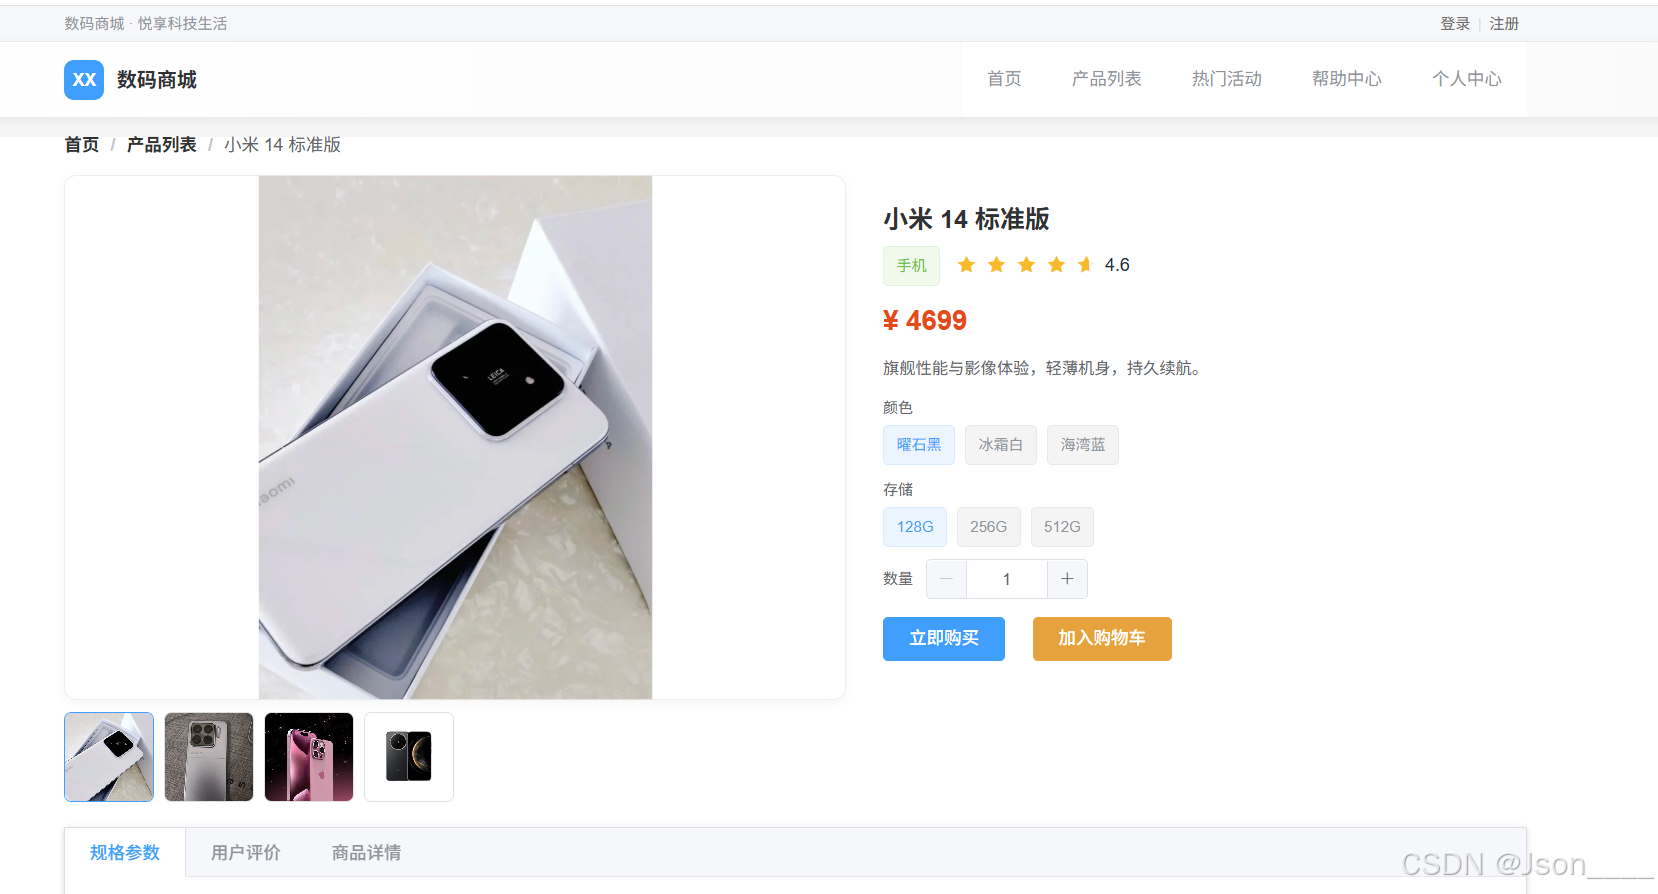The width and height of the screenshot is (1658, 894).
Task: Increase quantity with the plus button
Action: [1067, 579]
